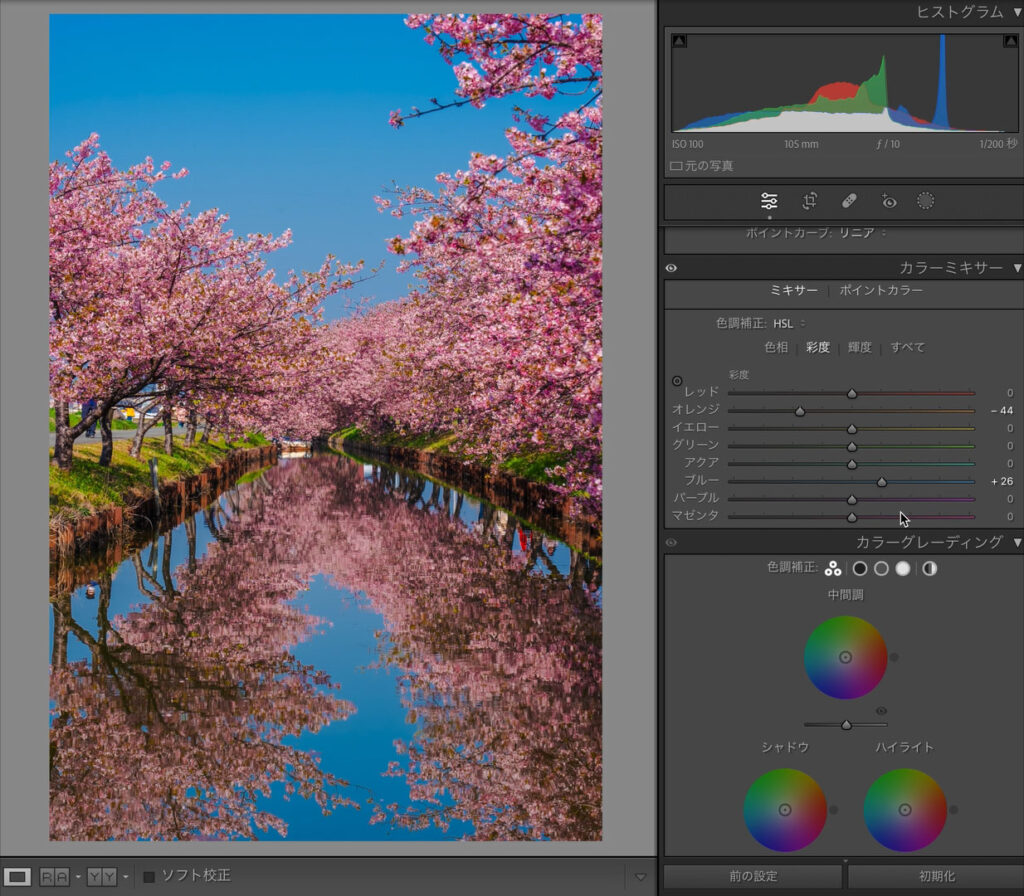The image size is (1024, 896).
Task: Open the Masking tool circle icon
Action: (x=926, y=201)
